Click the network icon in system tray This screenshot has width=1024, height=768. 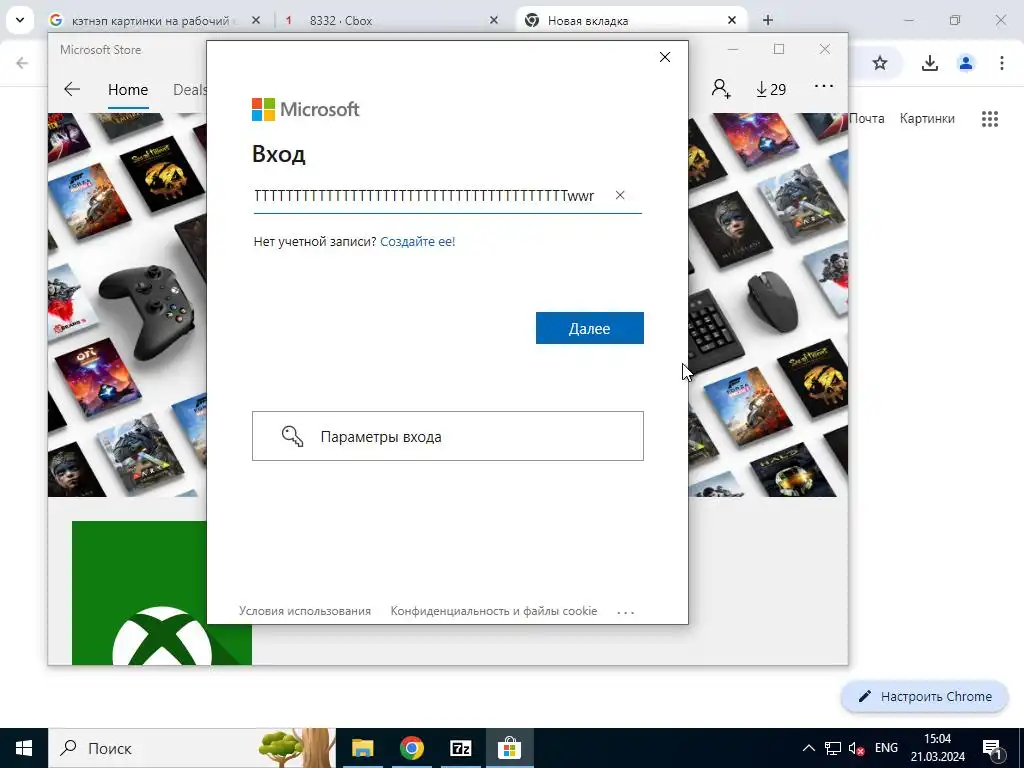tap(833, 748)
